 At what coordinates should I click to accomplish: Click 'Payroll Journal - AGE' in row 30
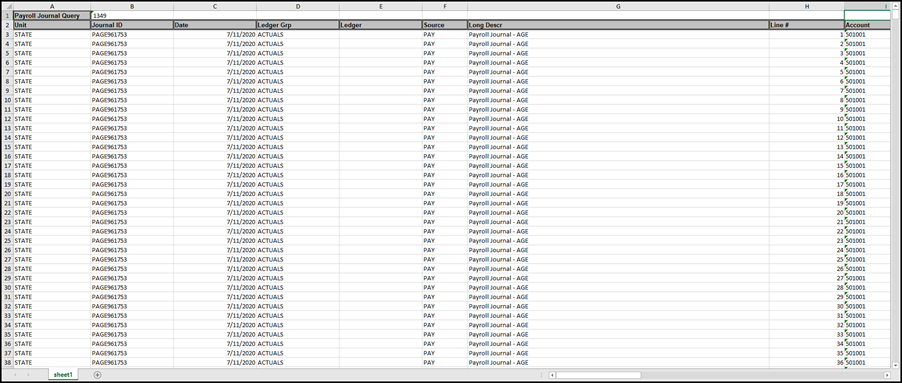point(618,288)
